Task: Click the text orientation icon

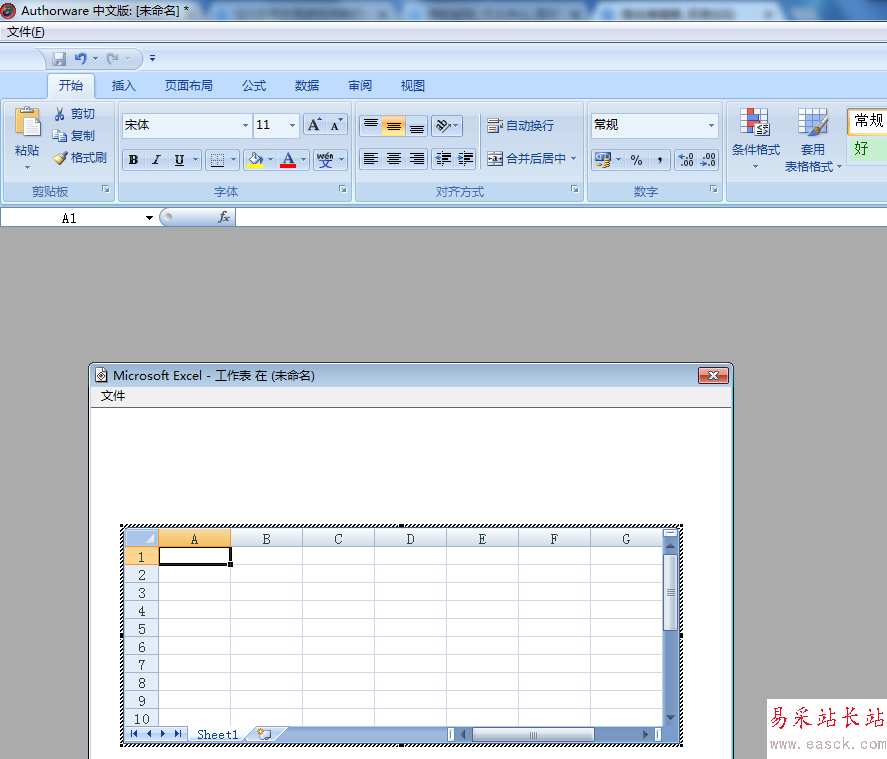Action: tap(443, 125)
